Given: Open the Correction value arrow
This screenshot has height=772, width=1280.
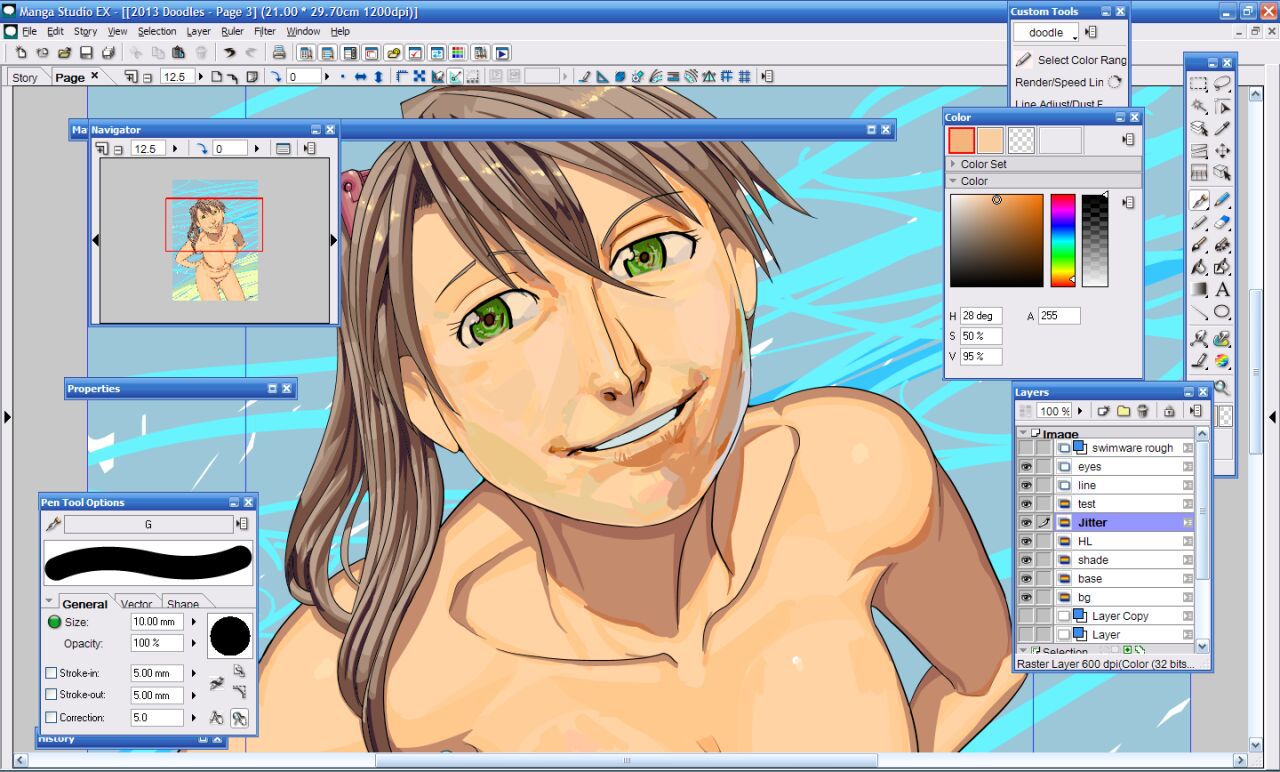Looking at the screenshot, I should [194, 717].
